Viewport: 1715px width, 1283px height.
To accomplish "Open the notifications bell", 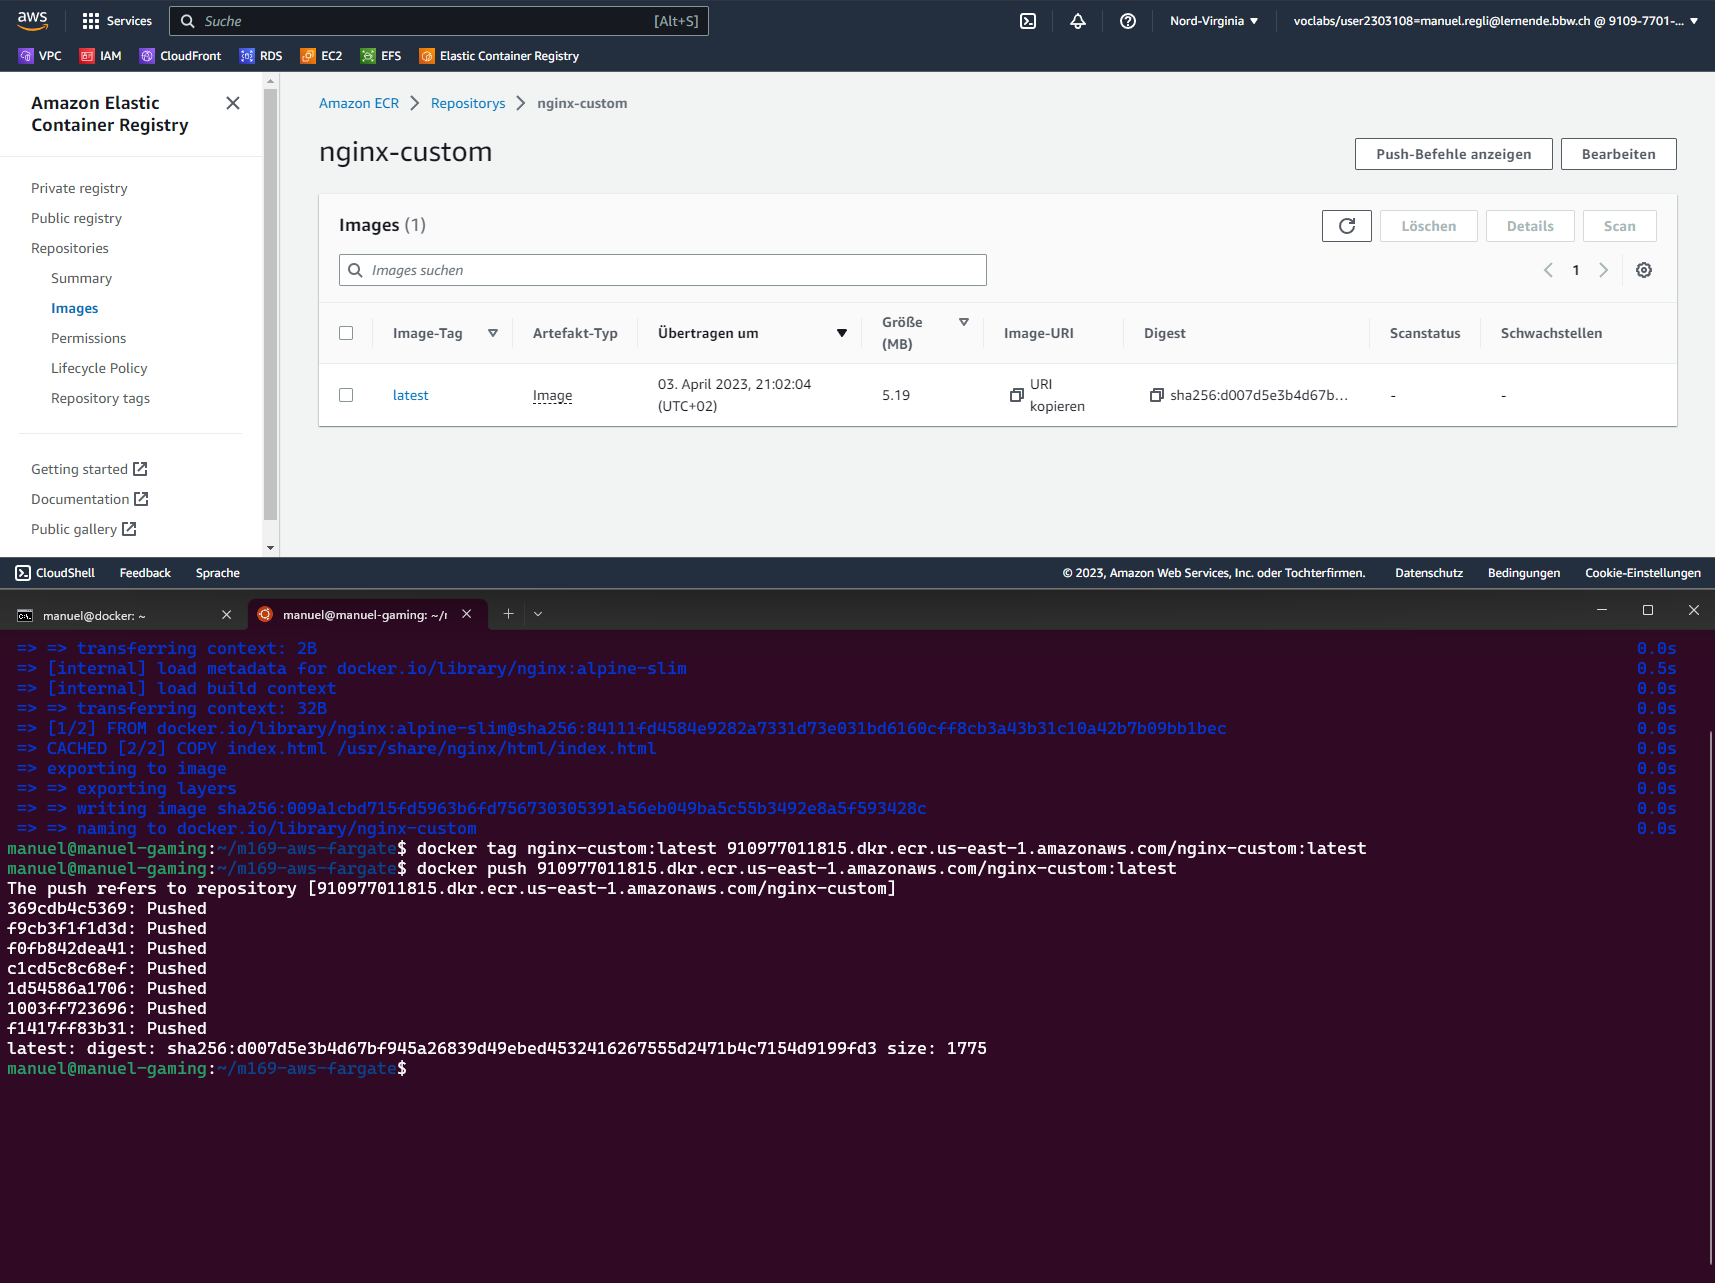I will tap(1078, 21).
